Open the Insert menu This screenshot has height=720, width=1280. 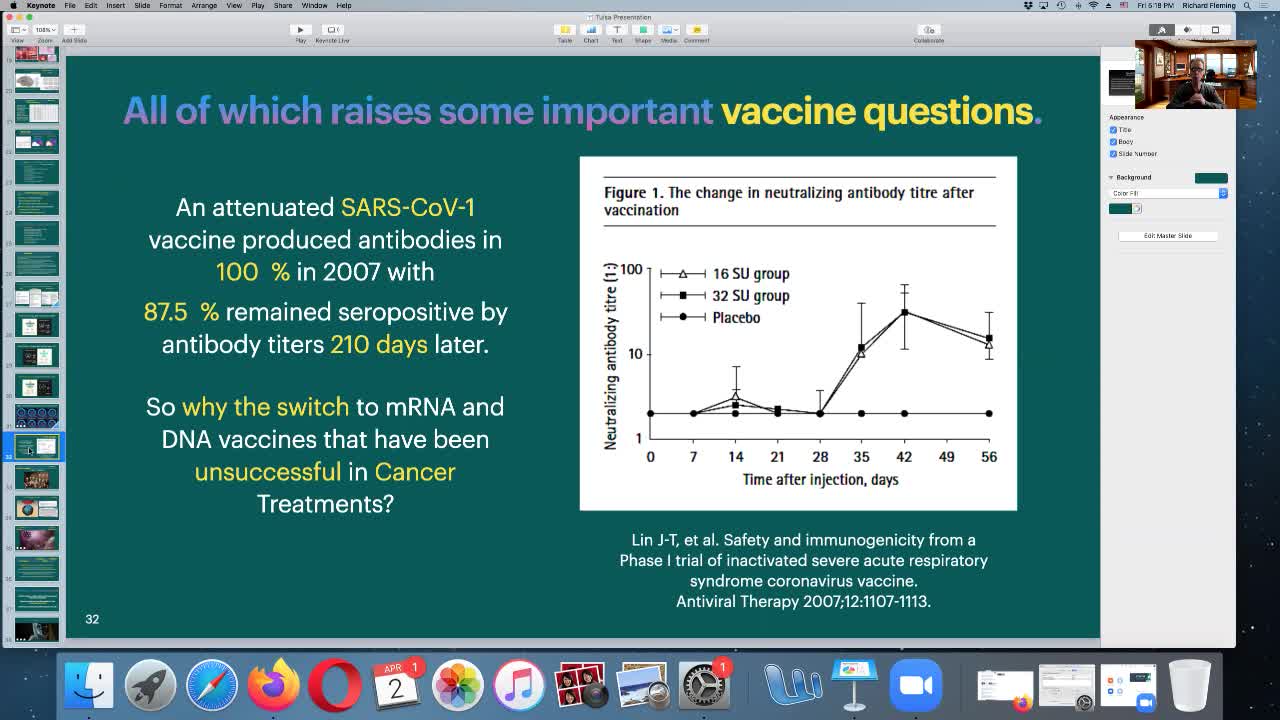pos(116,5)
